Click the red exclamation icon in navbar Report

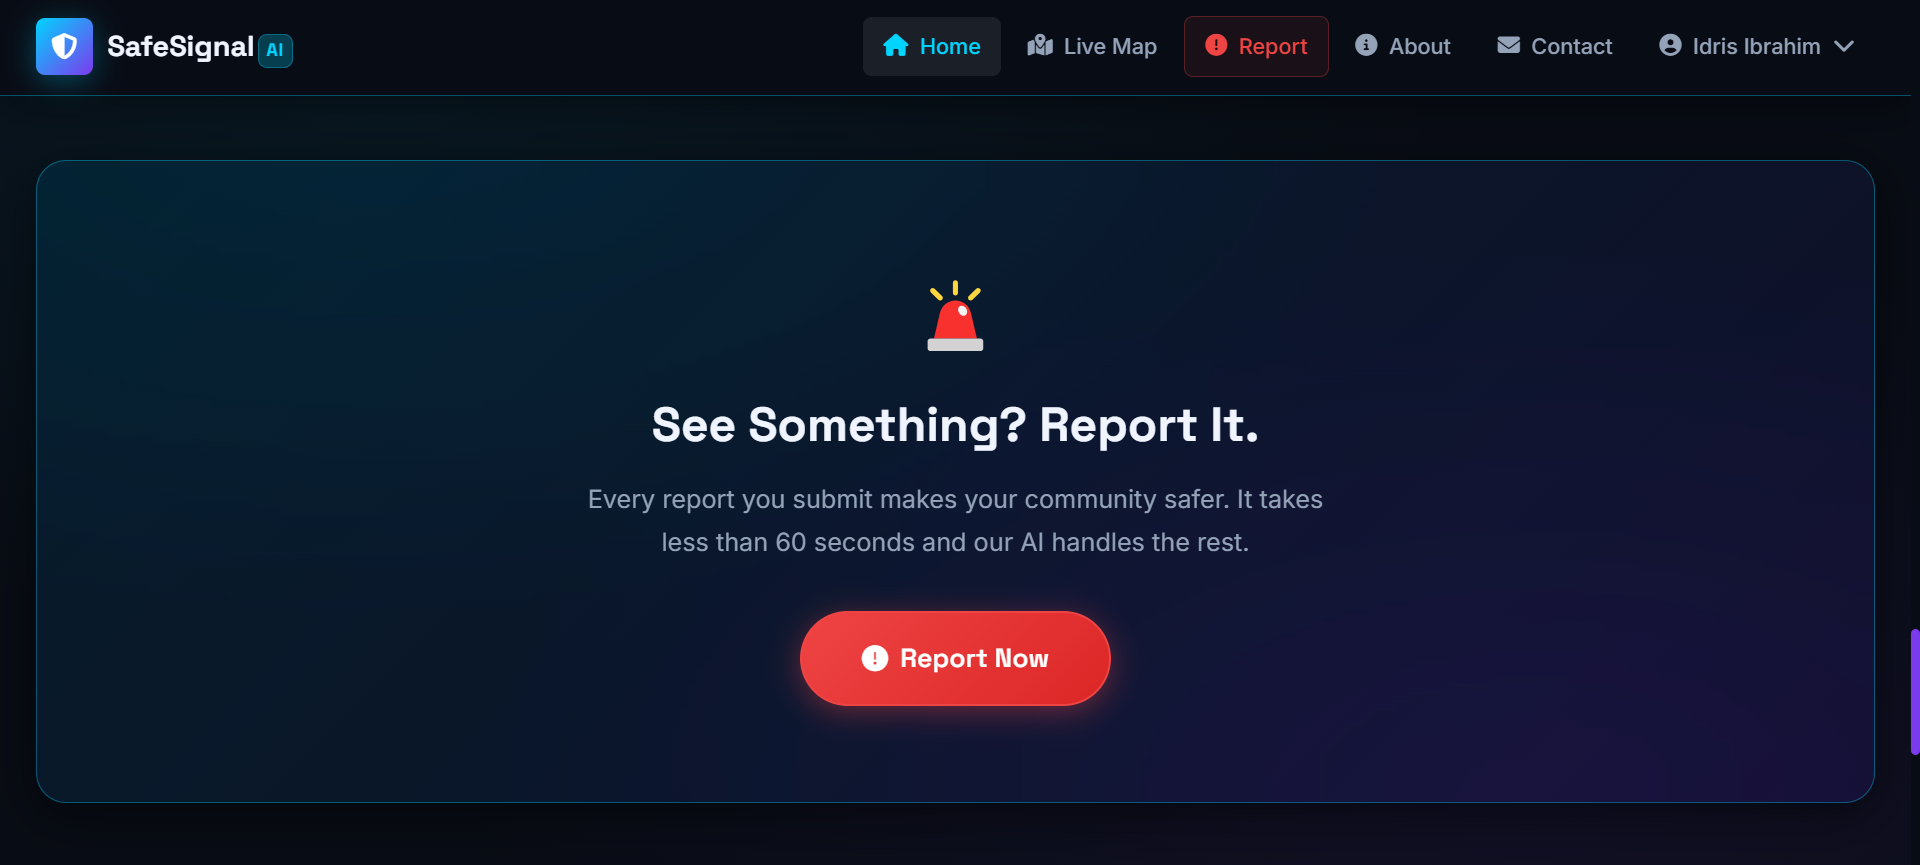(1216, 45)
